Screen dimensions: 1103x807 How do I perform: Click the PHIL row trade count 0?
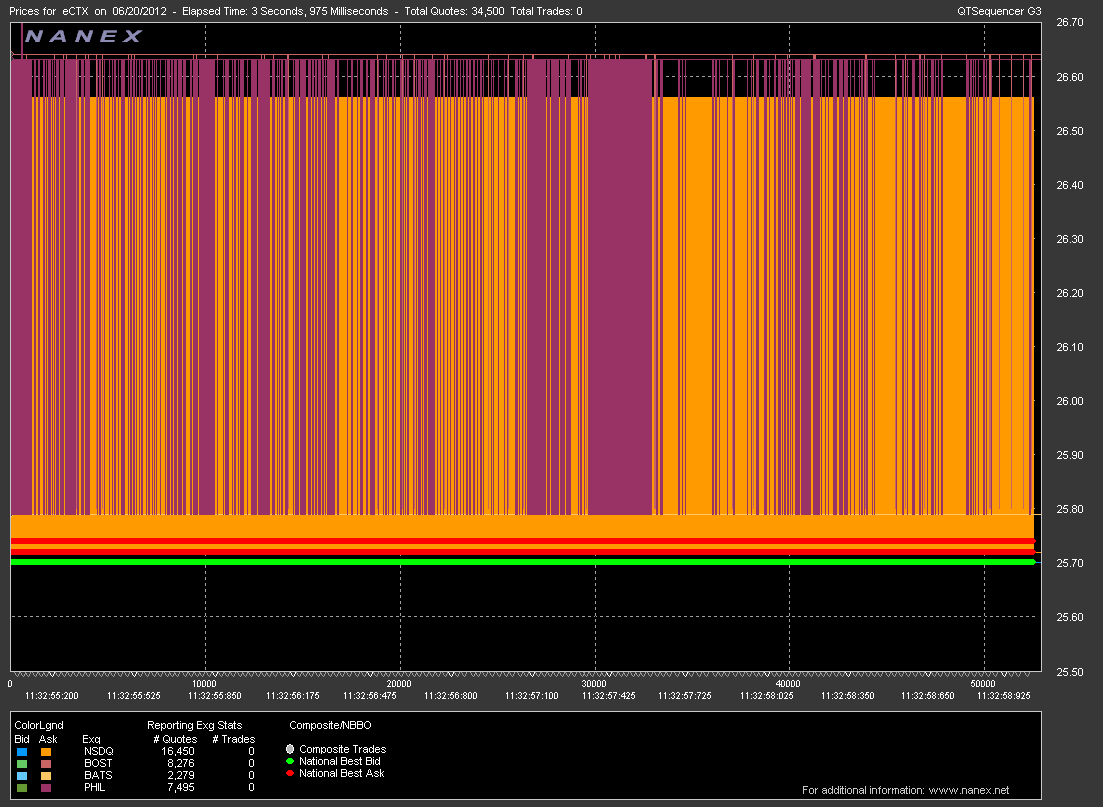pos(251,787)
